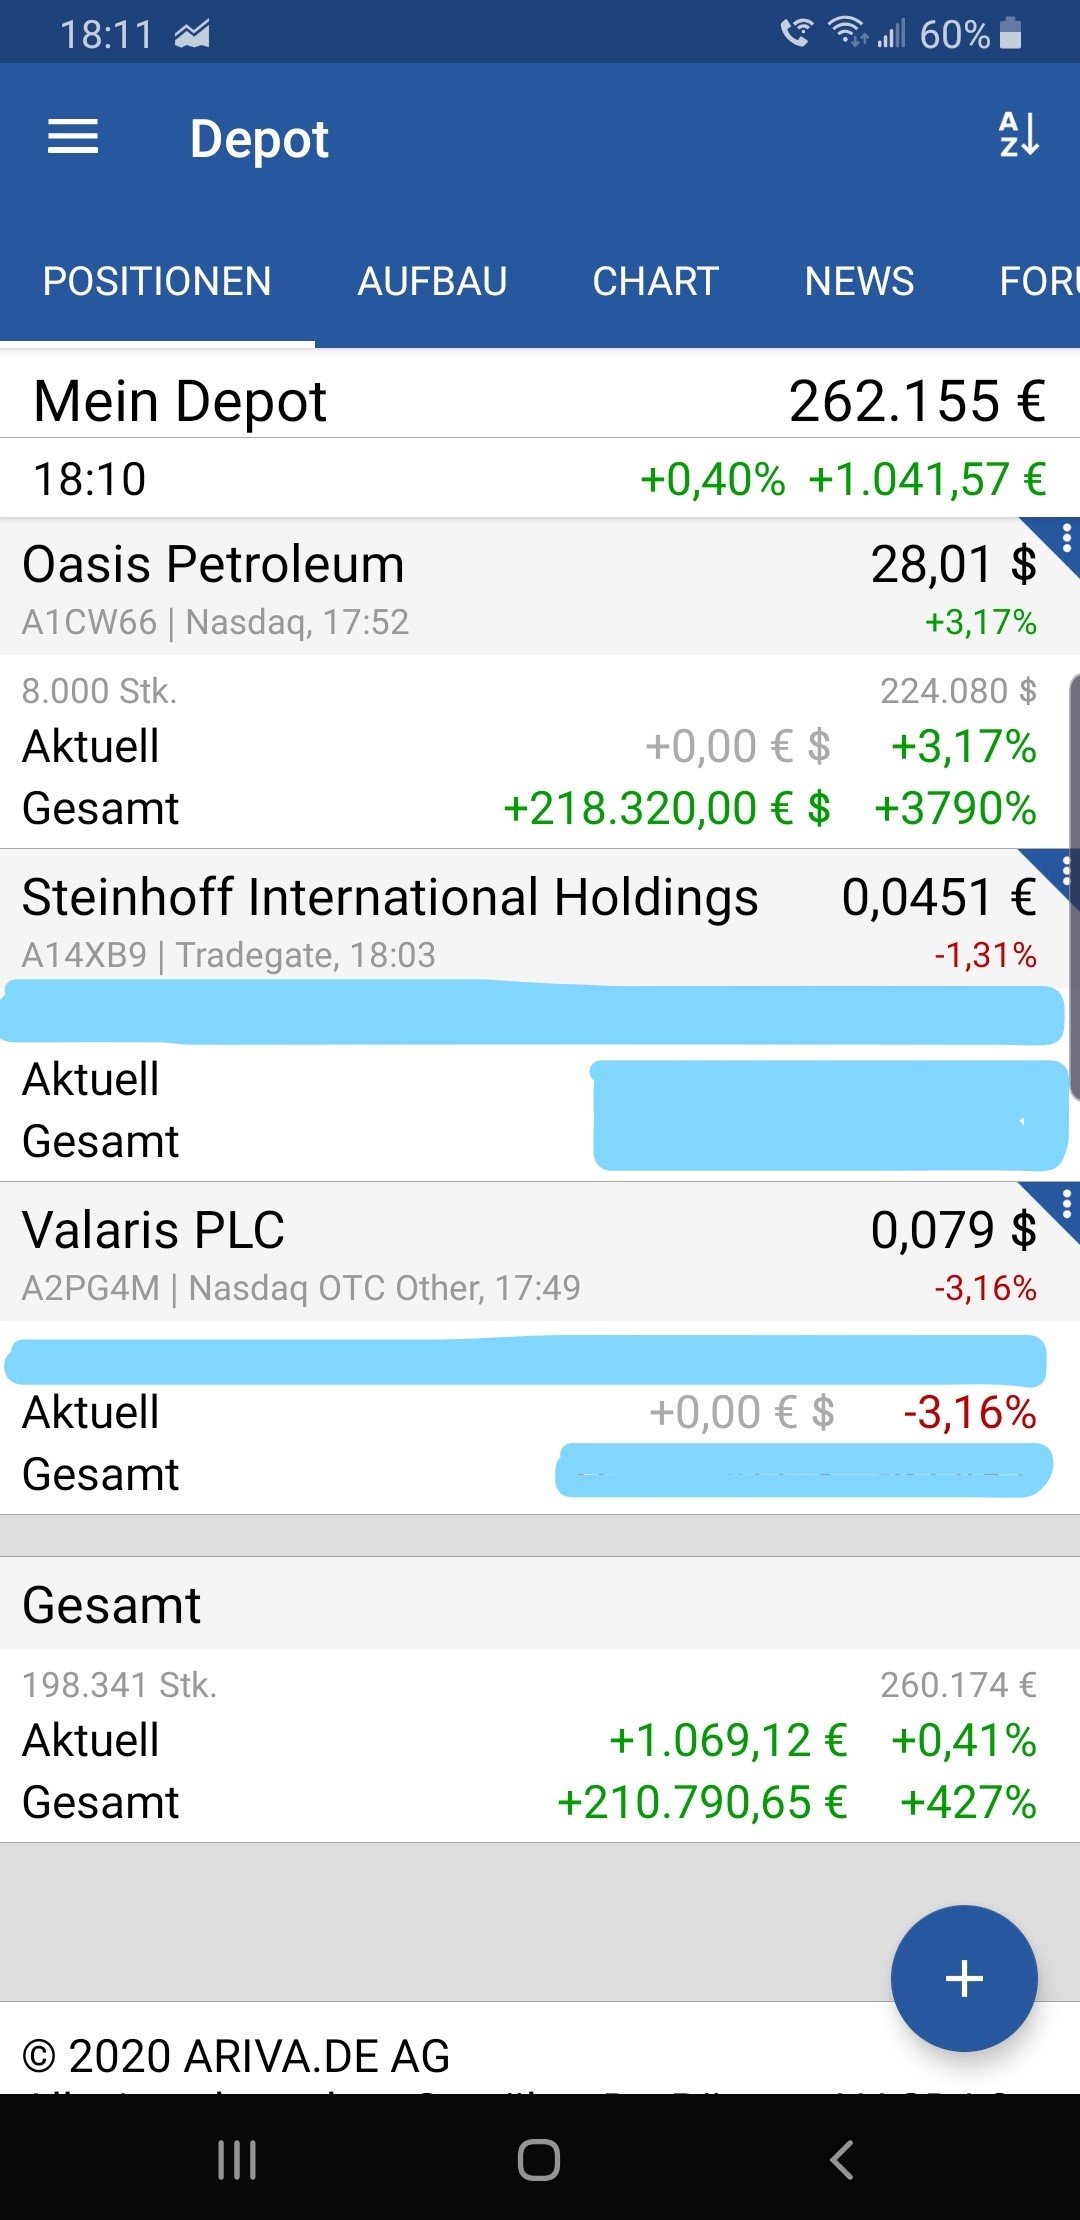Viewport: 1080px width, 2220px height.
Task: Switch to the CHART tab
Action: point(655,282)
